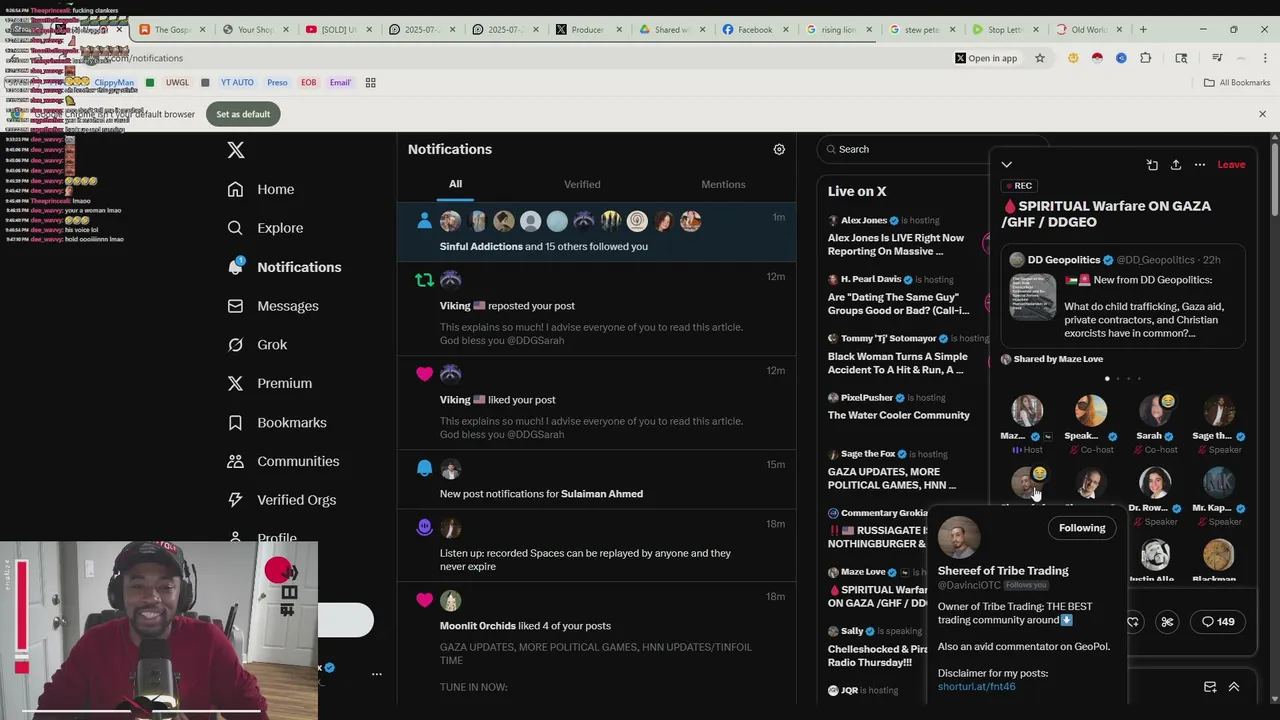Share the Space with upload icon
The width and height of the screenshot is (1280, 720).
pos(1176,165)
